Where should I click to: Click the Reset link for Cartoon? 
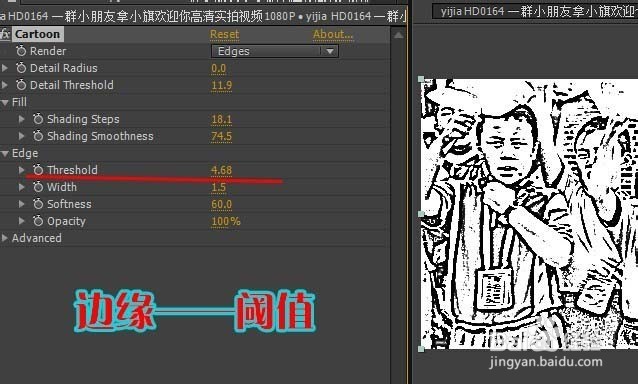point(225,35)
